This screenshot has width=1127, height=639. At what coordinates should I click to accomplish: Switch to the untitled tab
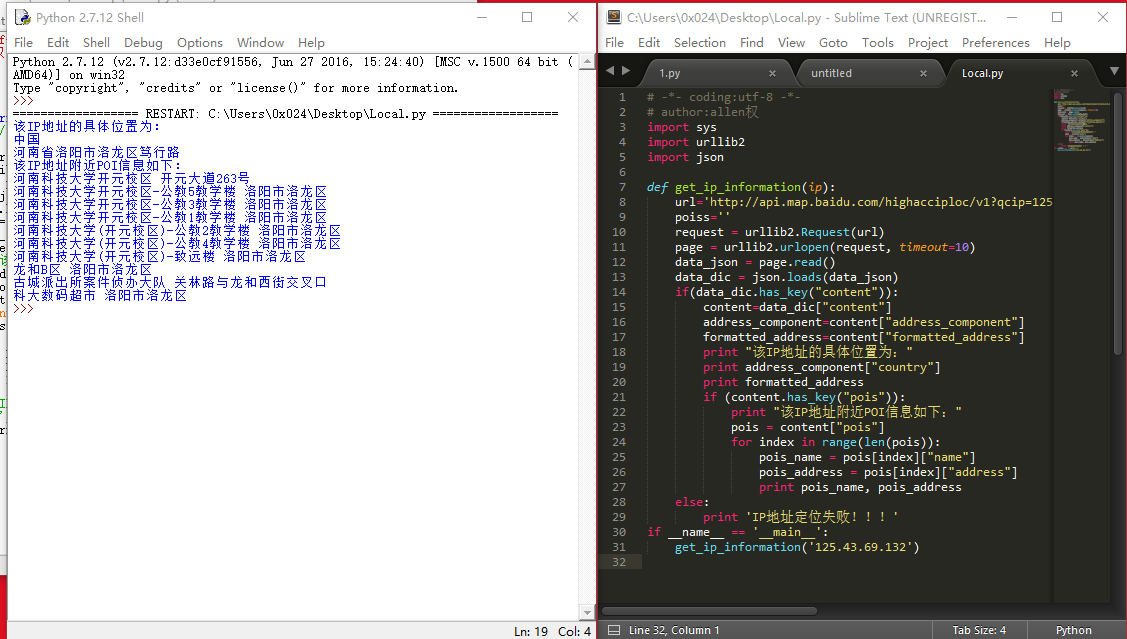(832, 73)
